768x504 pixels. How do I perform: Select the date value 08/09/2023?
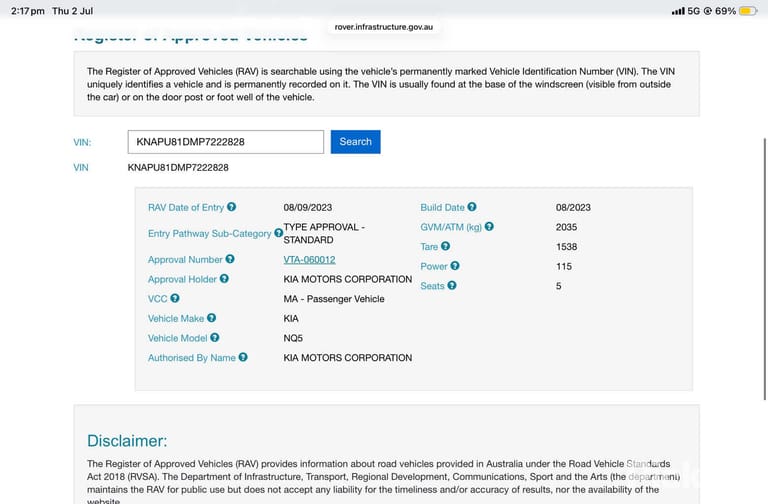pyautogui.click(x=308, y=207)
